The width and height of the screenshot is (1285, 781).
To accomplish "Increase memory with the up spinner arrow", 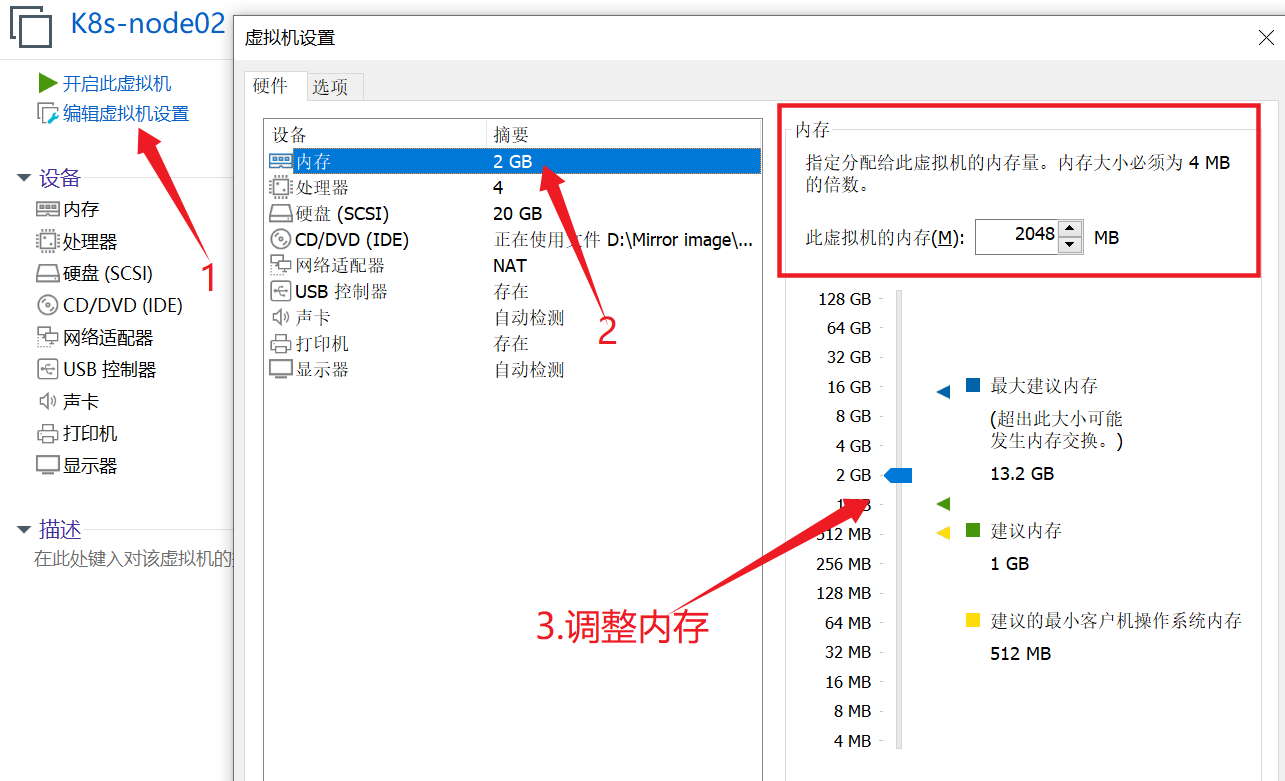I will coord(1070,229).
